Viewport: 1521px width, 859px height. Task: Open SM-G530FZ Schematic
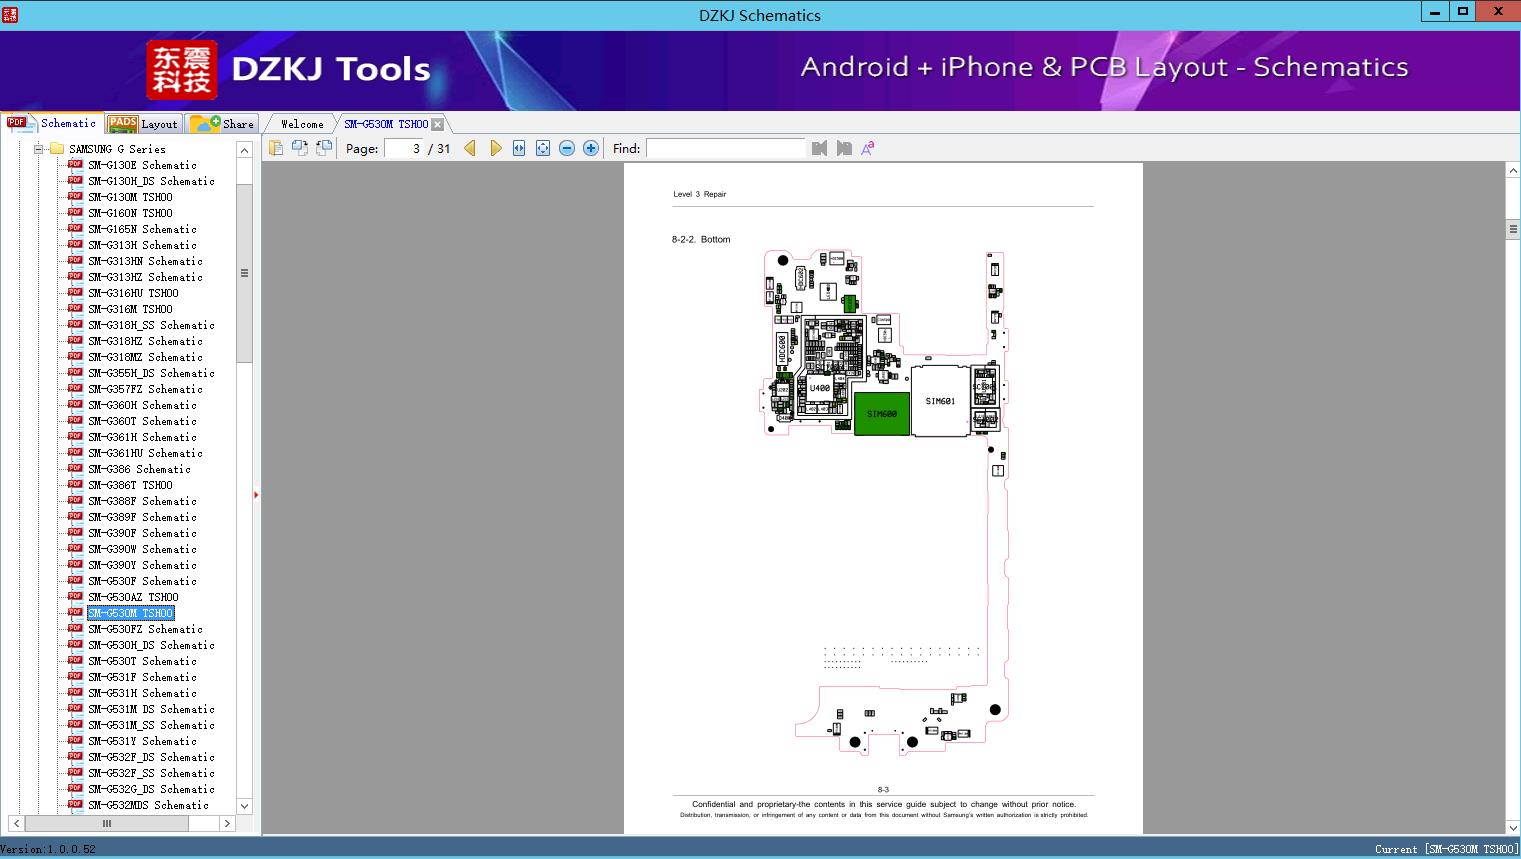coord(145,629)
